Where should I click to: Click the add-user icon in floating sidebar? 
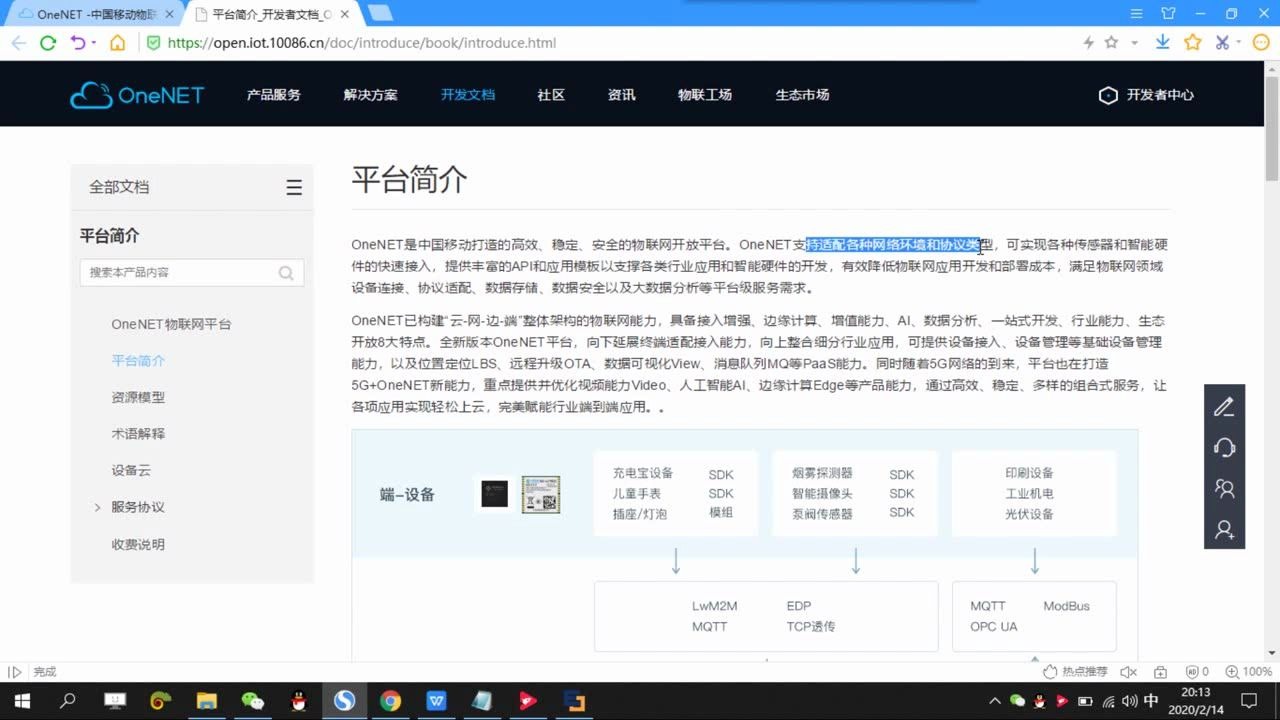point(1224,530)
